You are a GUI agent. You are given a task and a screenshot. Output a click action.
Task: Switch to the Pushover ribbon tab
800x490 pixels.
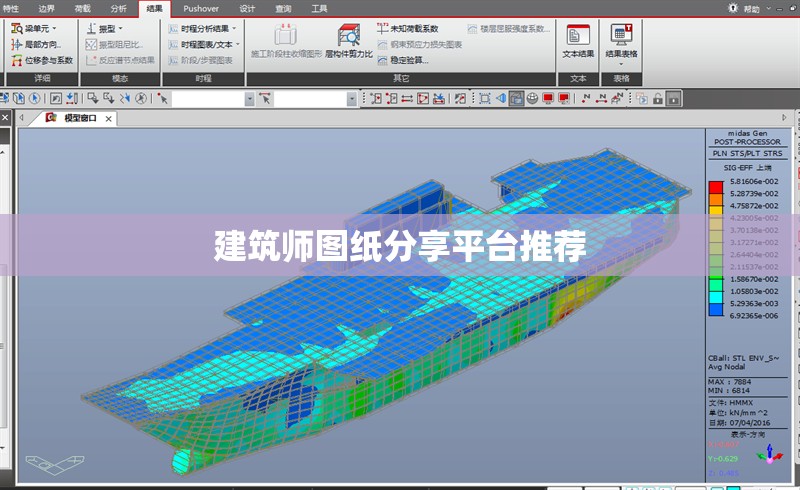201,8
